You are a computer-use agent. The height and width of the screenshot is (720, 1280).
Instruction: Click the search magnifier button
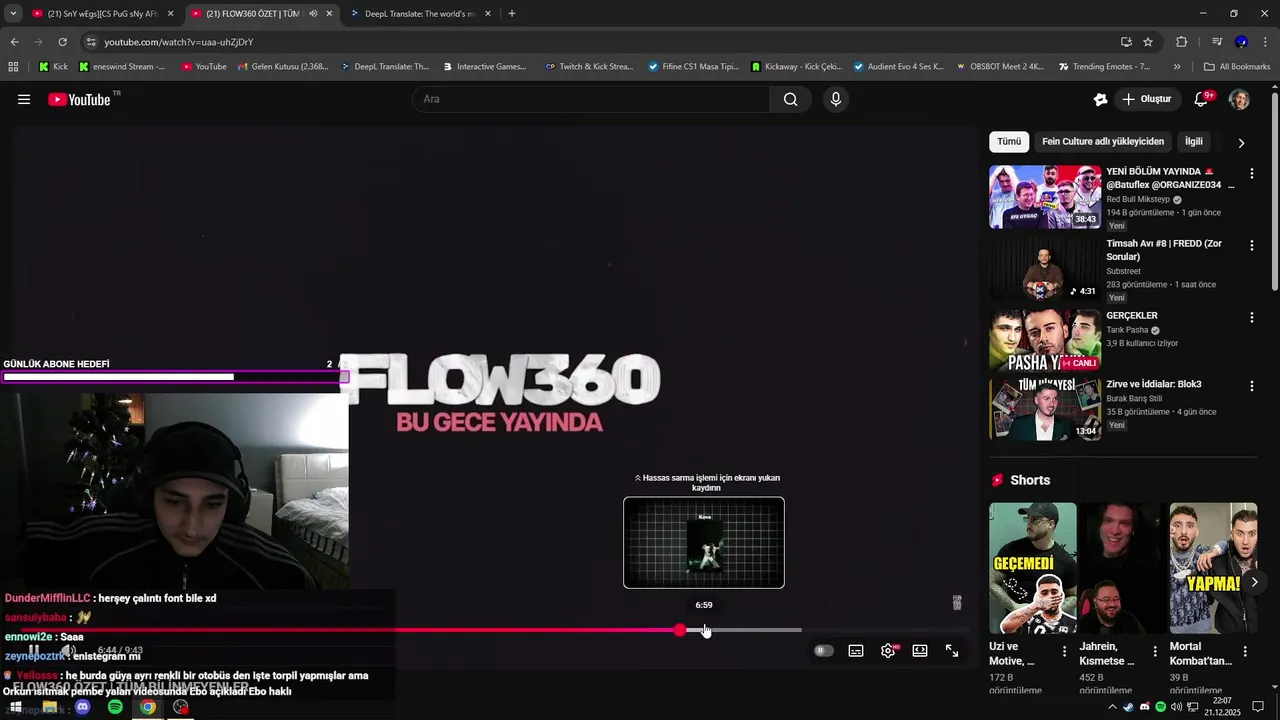790,99
